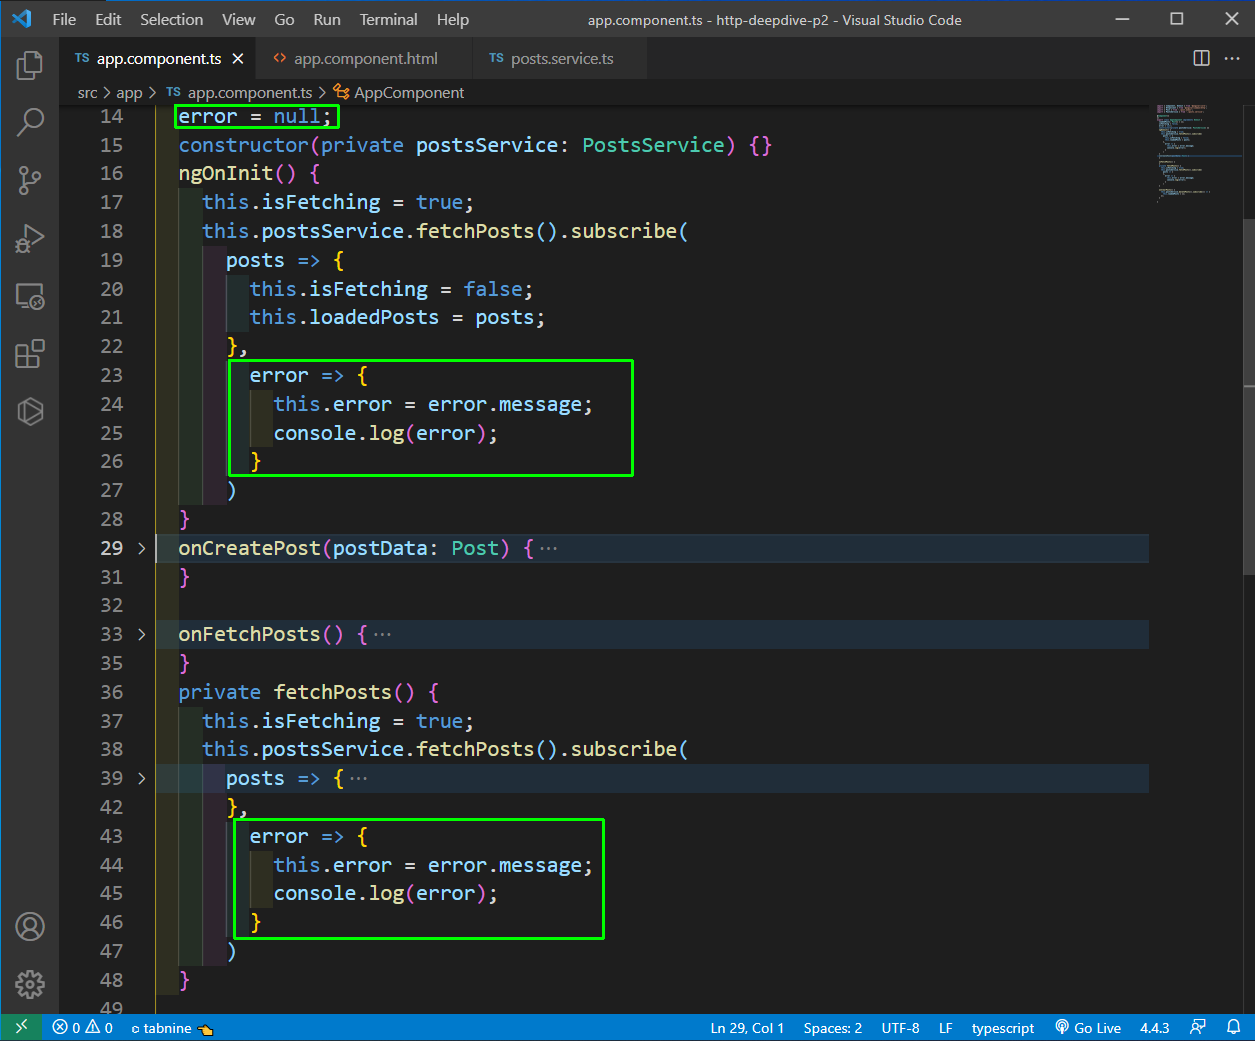Open the Selection menu
The width and height of the screenshot is (1255, 1041).
coord(171,19)
